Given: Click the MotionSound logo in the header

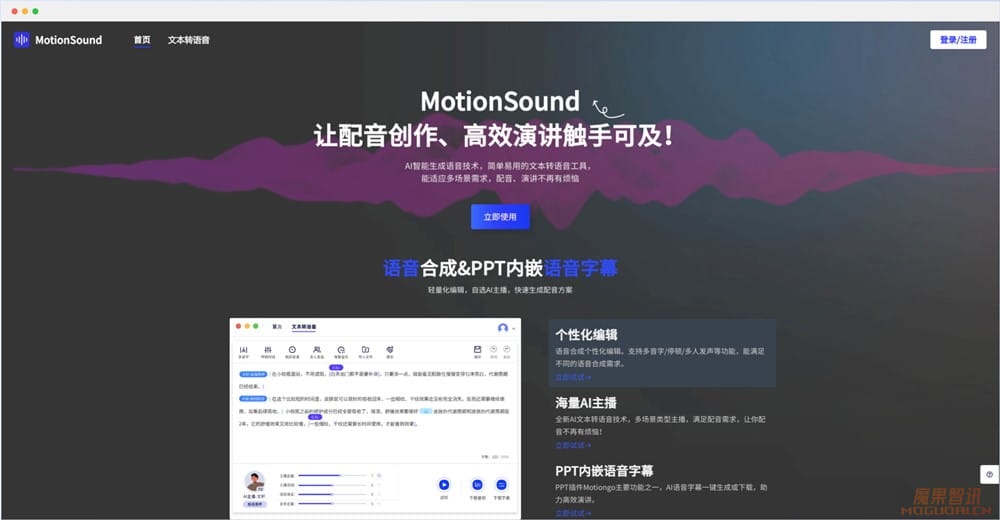Looking at the screenshot, I should pyautogui.click(x=58, y=40).
